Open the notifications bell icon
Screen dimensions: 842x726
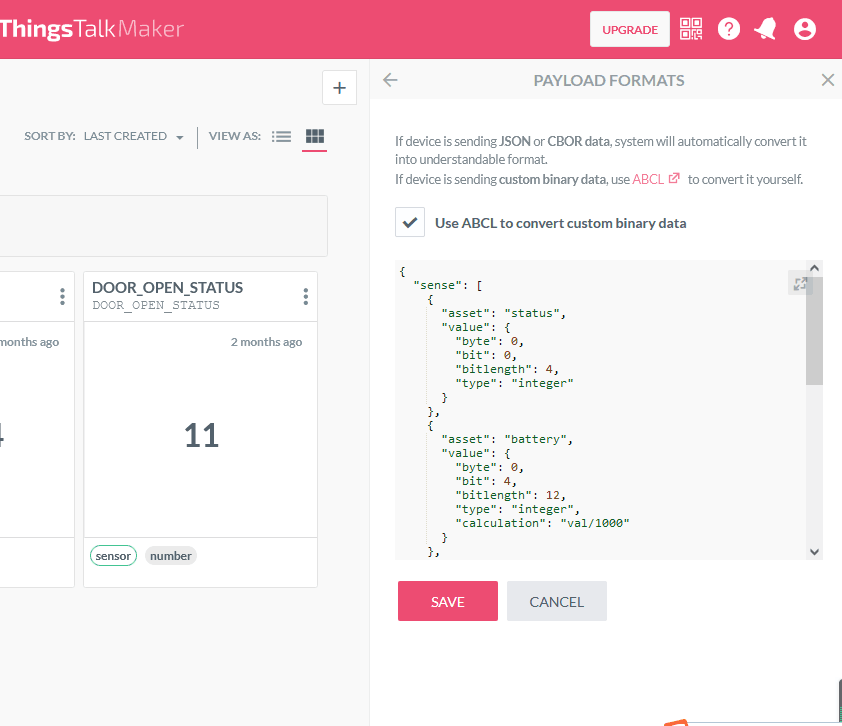pos(766,29)
